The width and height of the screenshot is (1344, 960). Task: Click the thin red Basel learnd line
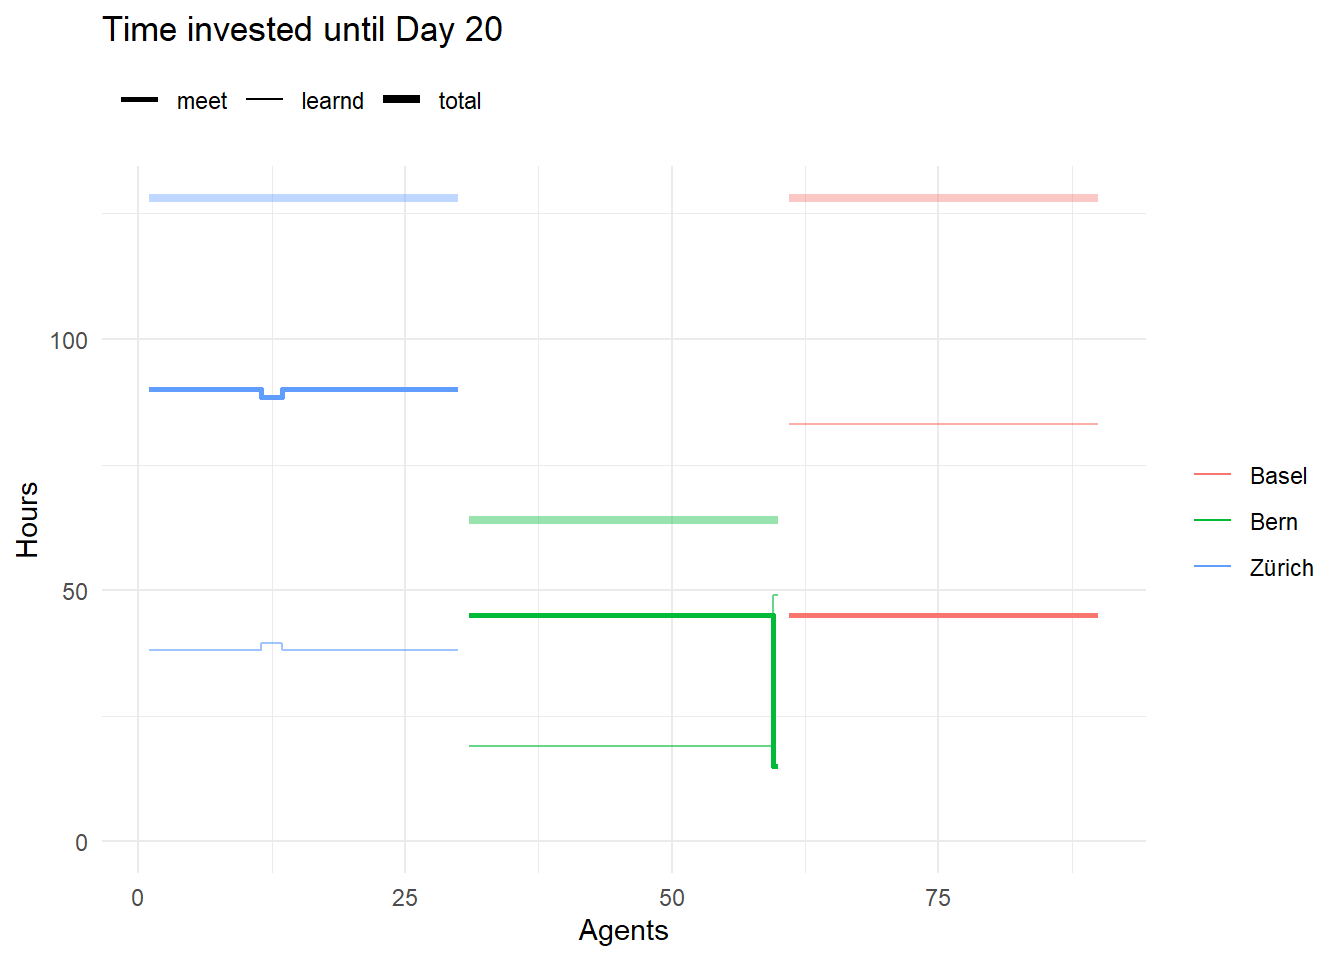coord(943,424)
